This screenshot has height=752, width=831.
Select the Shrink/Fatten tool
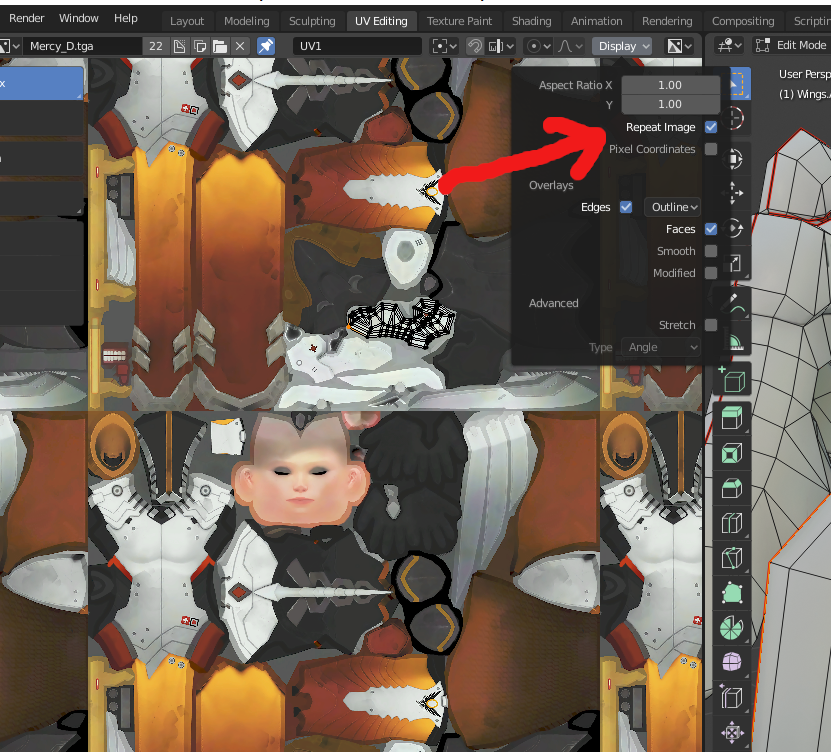(x=732, y=732)
